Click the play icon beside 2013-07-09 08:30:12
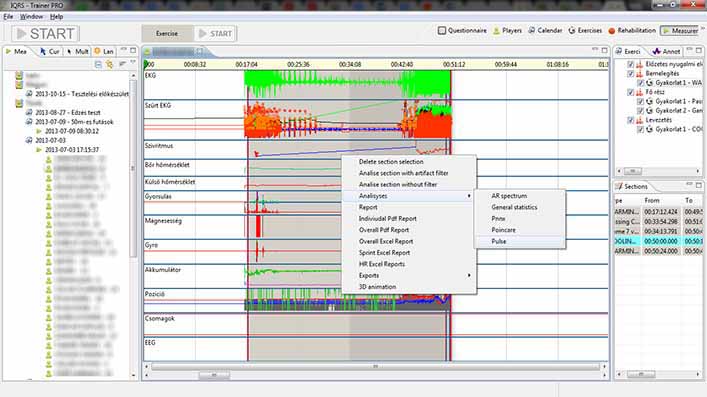 (39, 131)
